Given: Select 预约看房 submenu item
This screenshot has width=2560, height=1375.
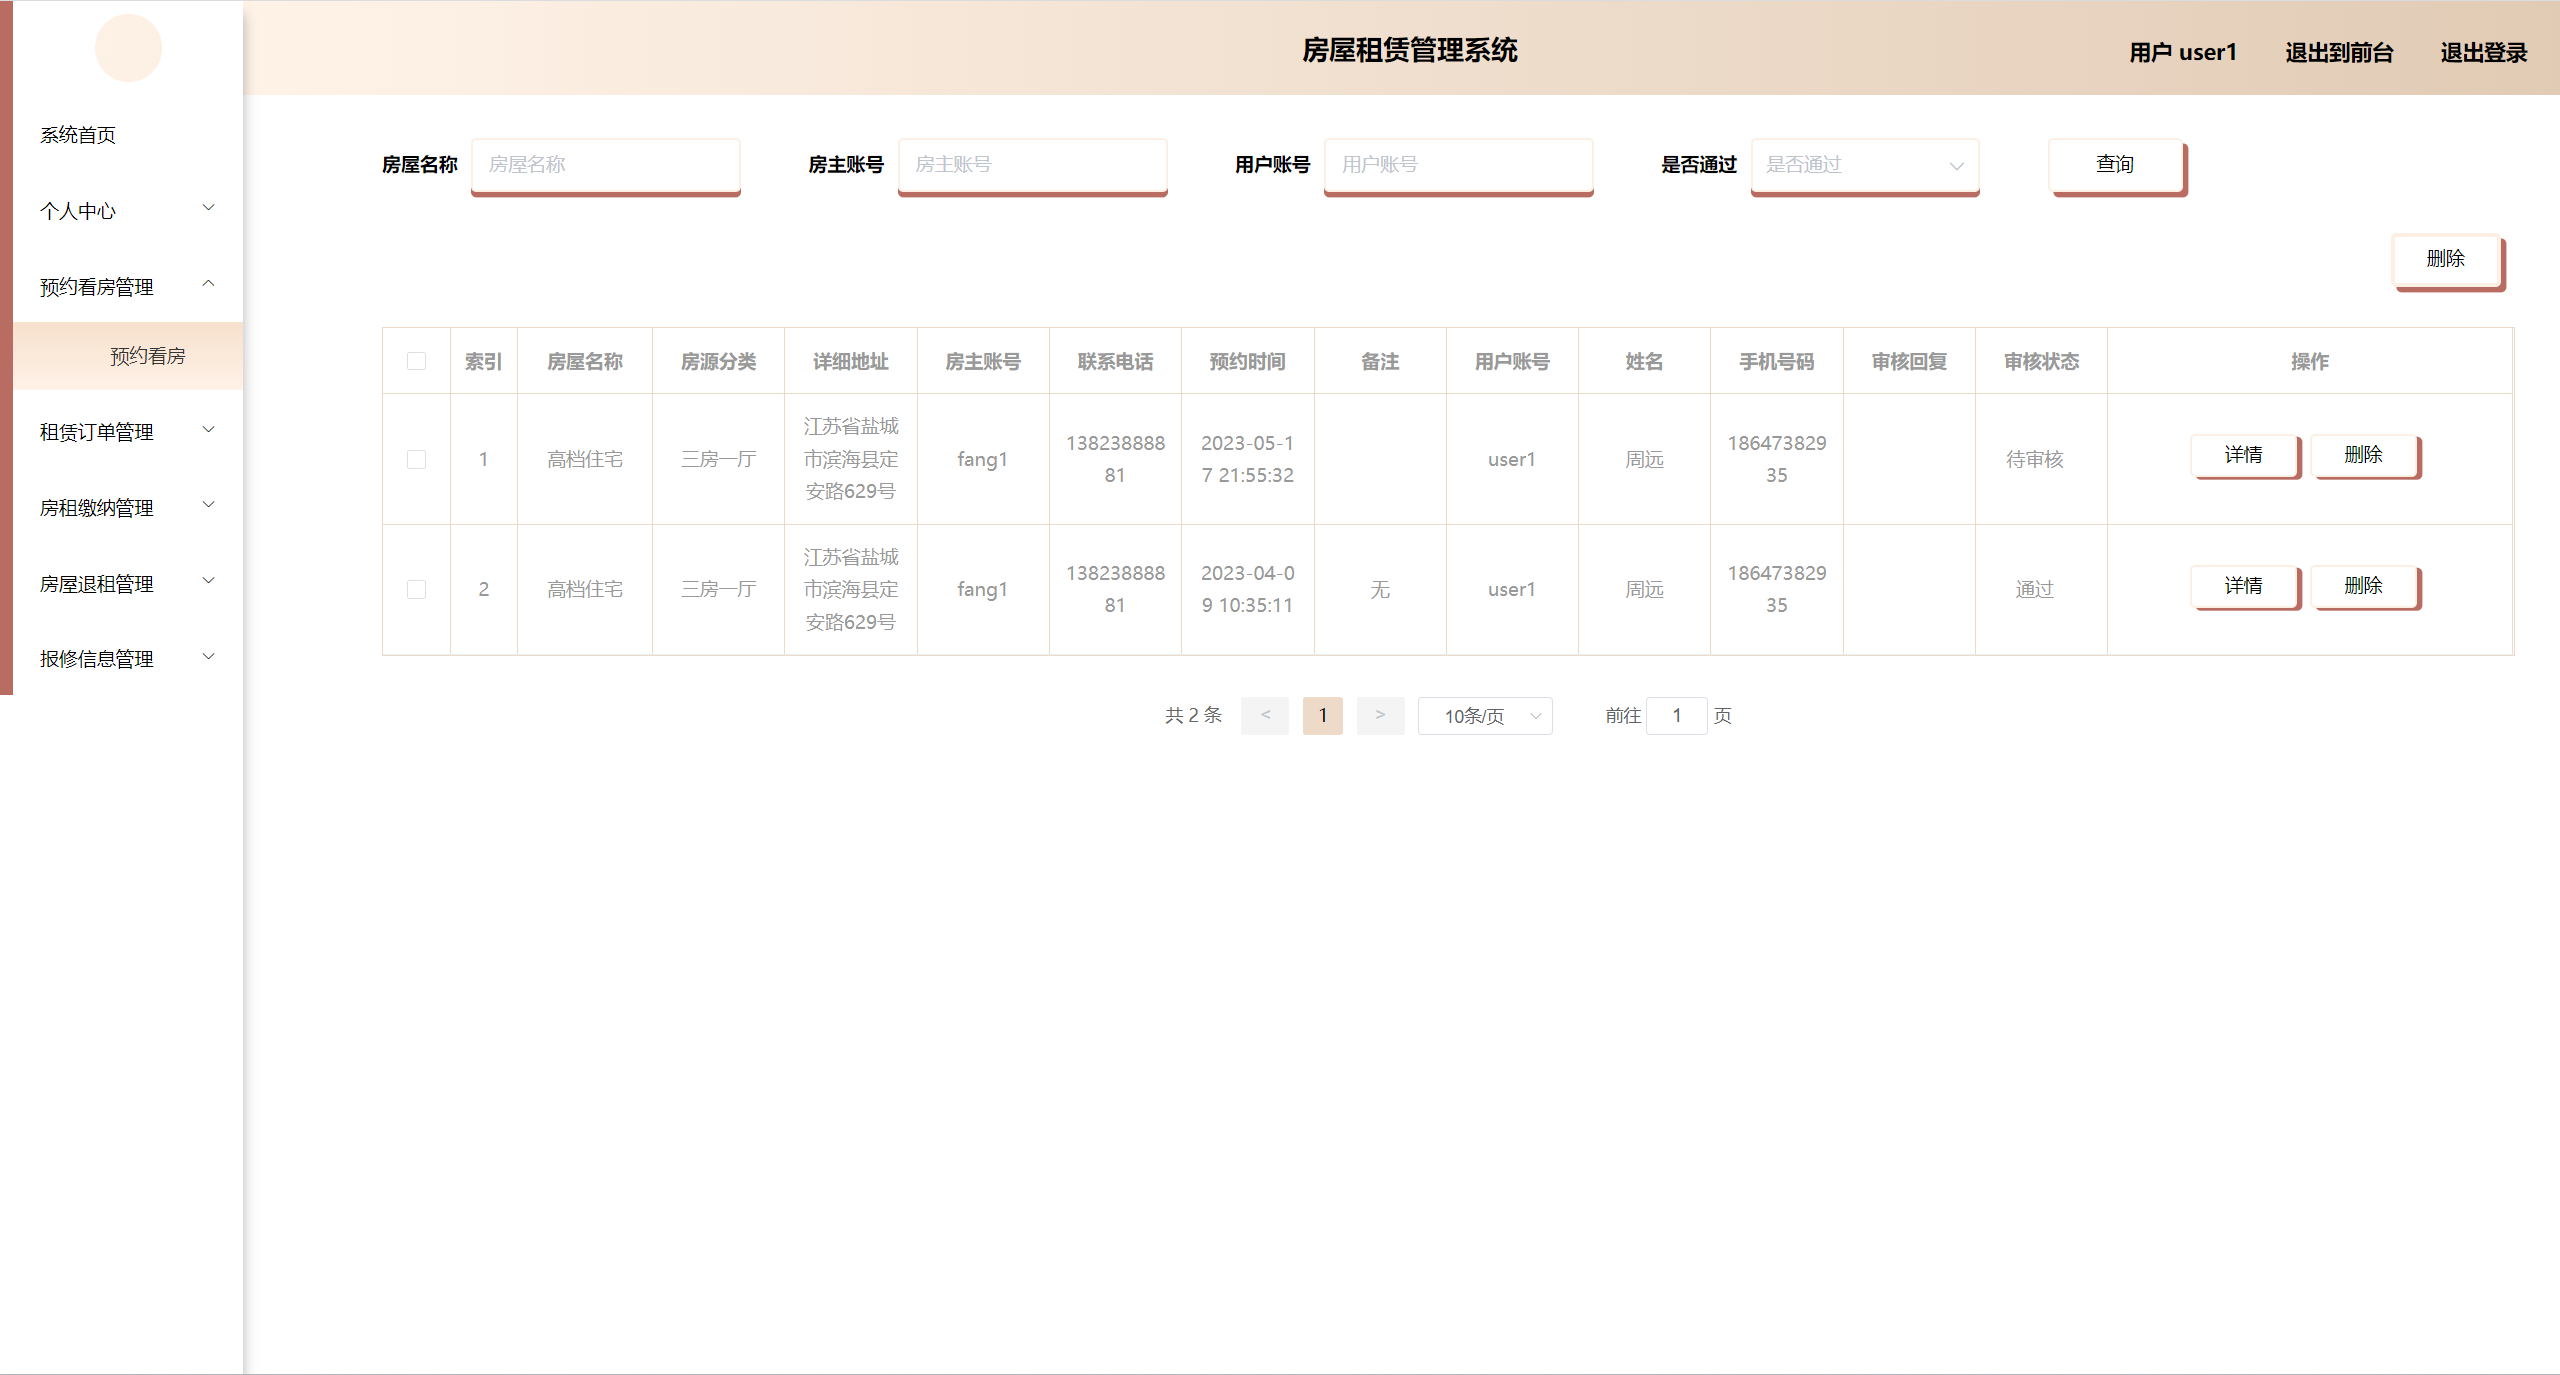Looking at the screenshot, I should (147, 356).
